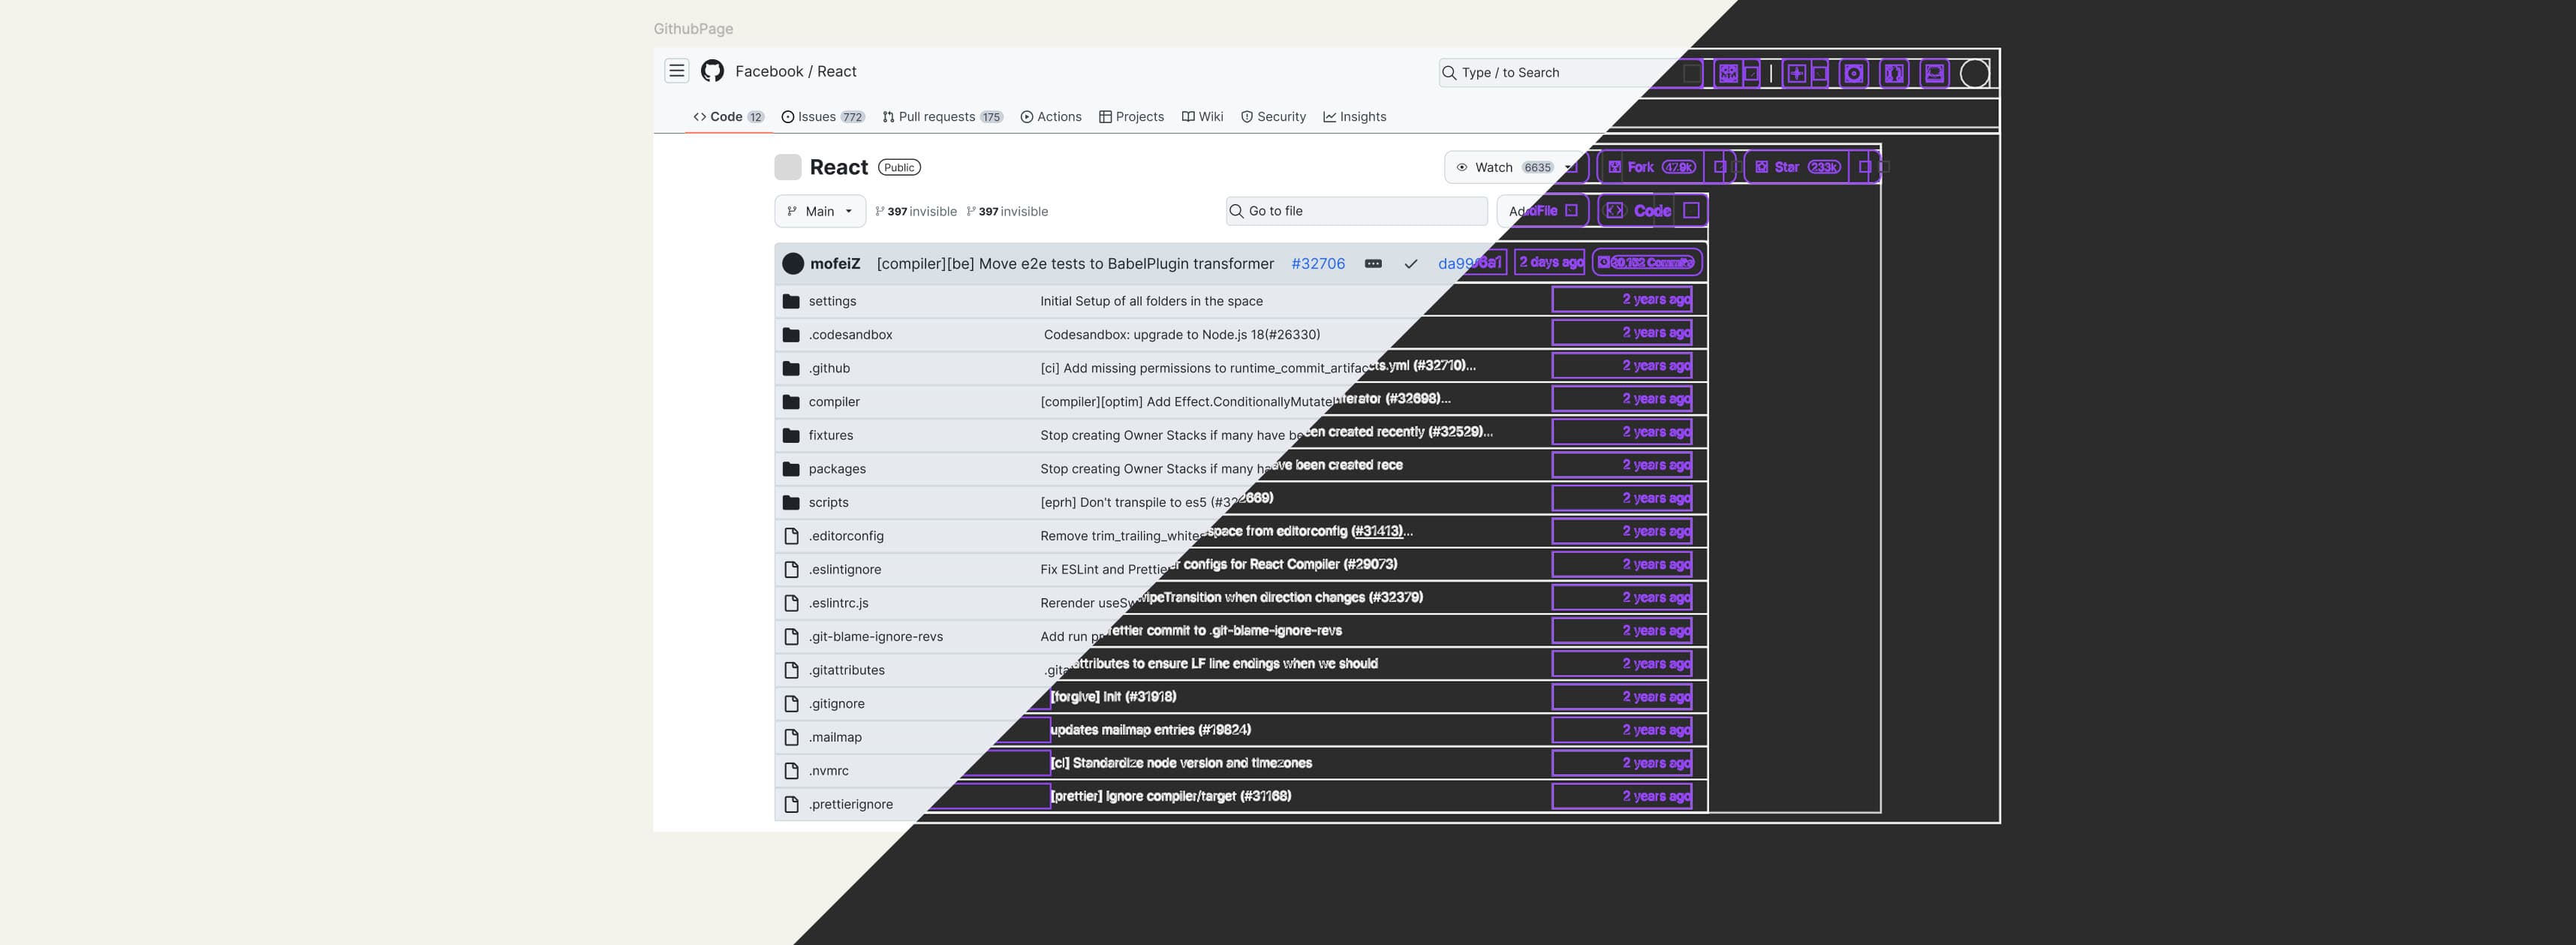Open the Main branch dropdown
2576x945 pixels.
(x=820, y=211)
